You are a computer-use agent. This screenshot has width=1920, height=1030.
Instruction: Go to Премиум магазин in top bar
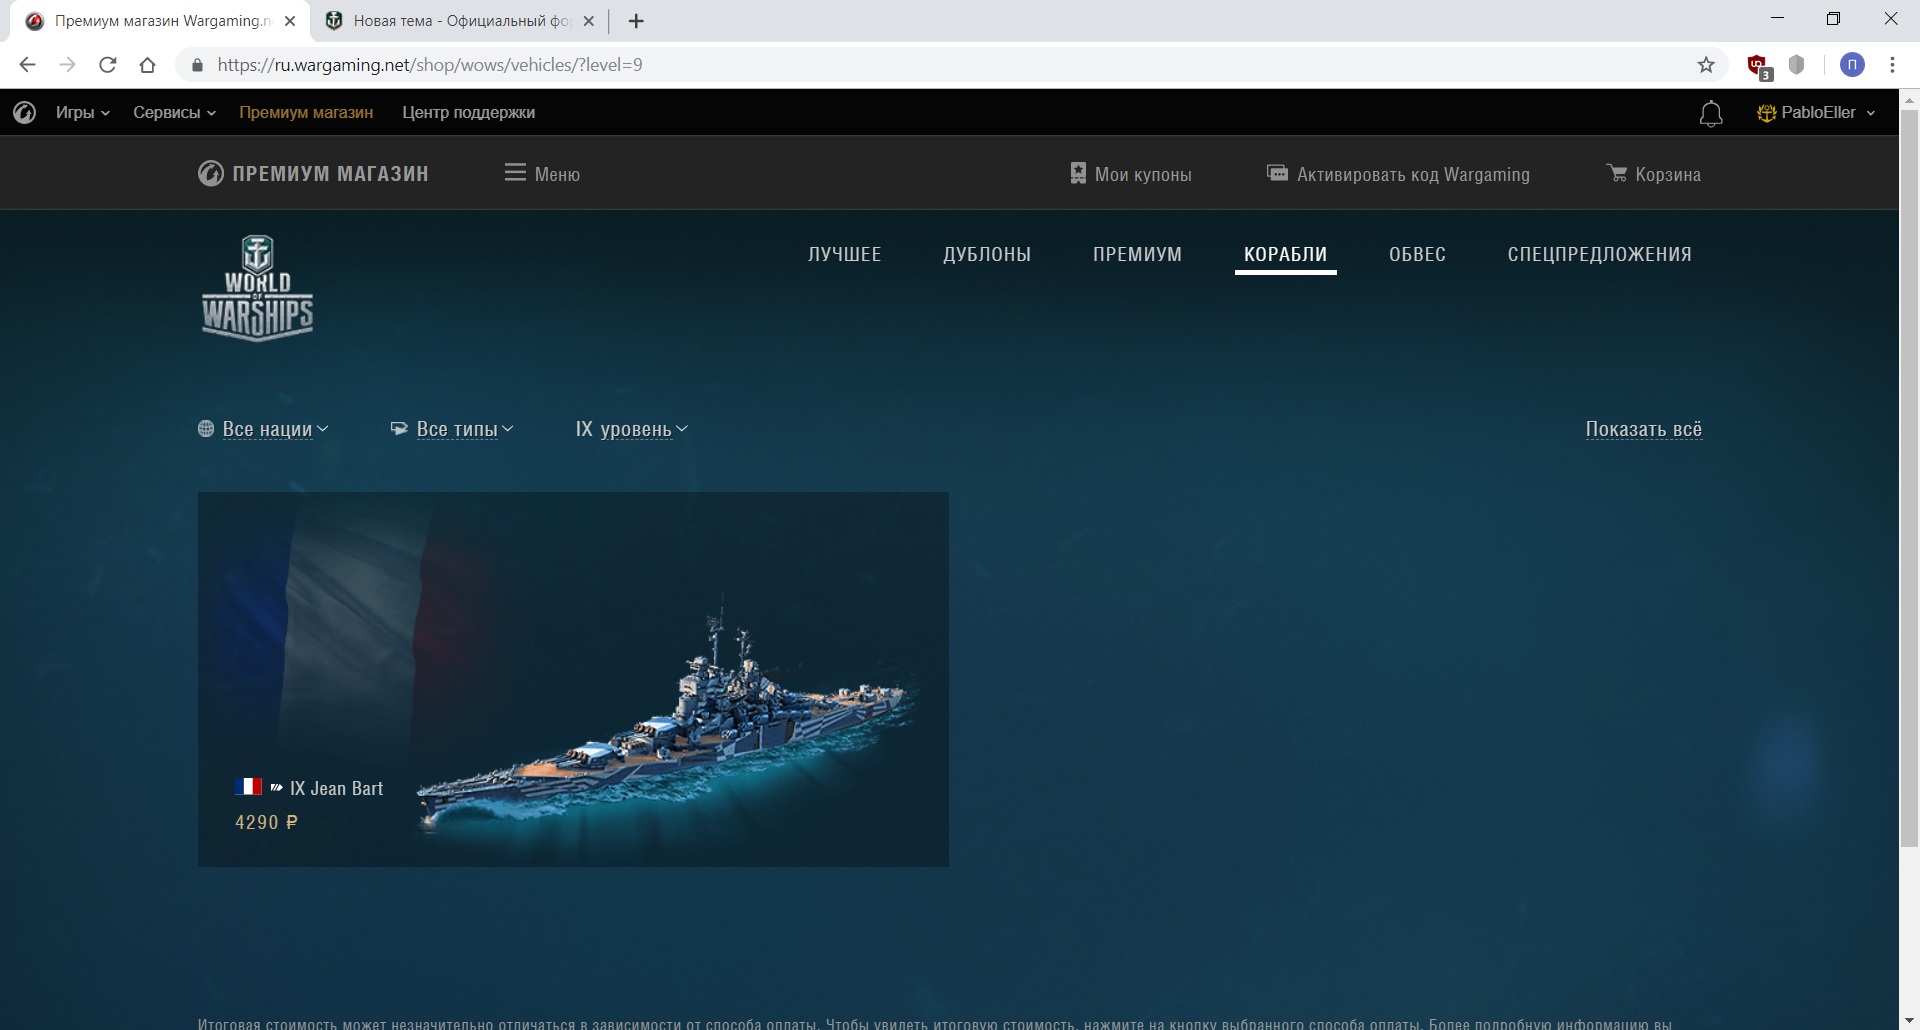point(306,113)
